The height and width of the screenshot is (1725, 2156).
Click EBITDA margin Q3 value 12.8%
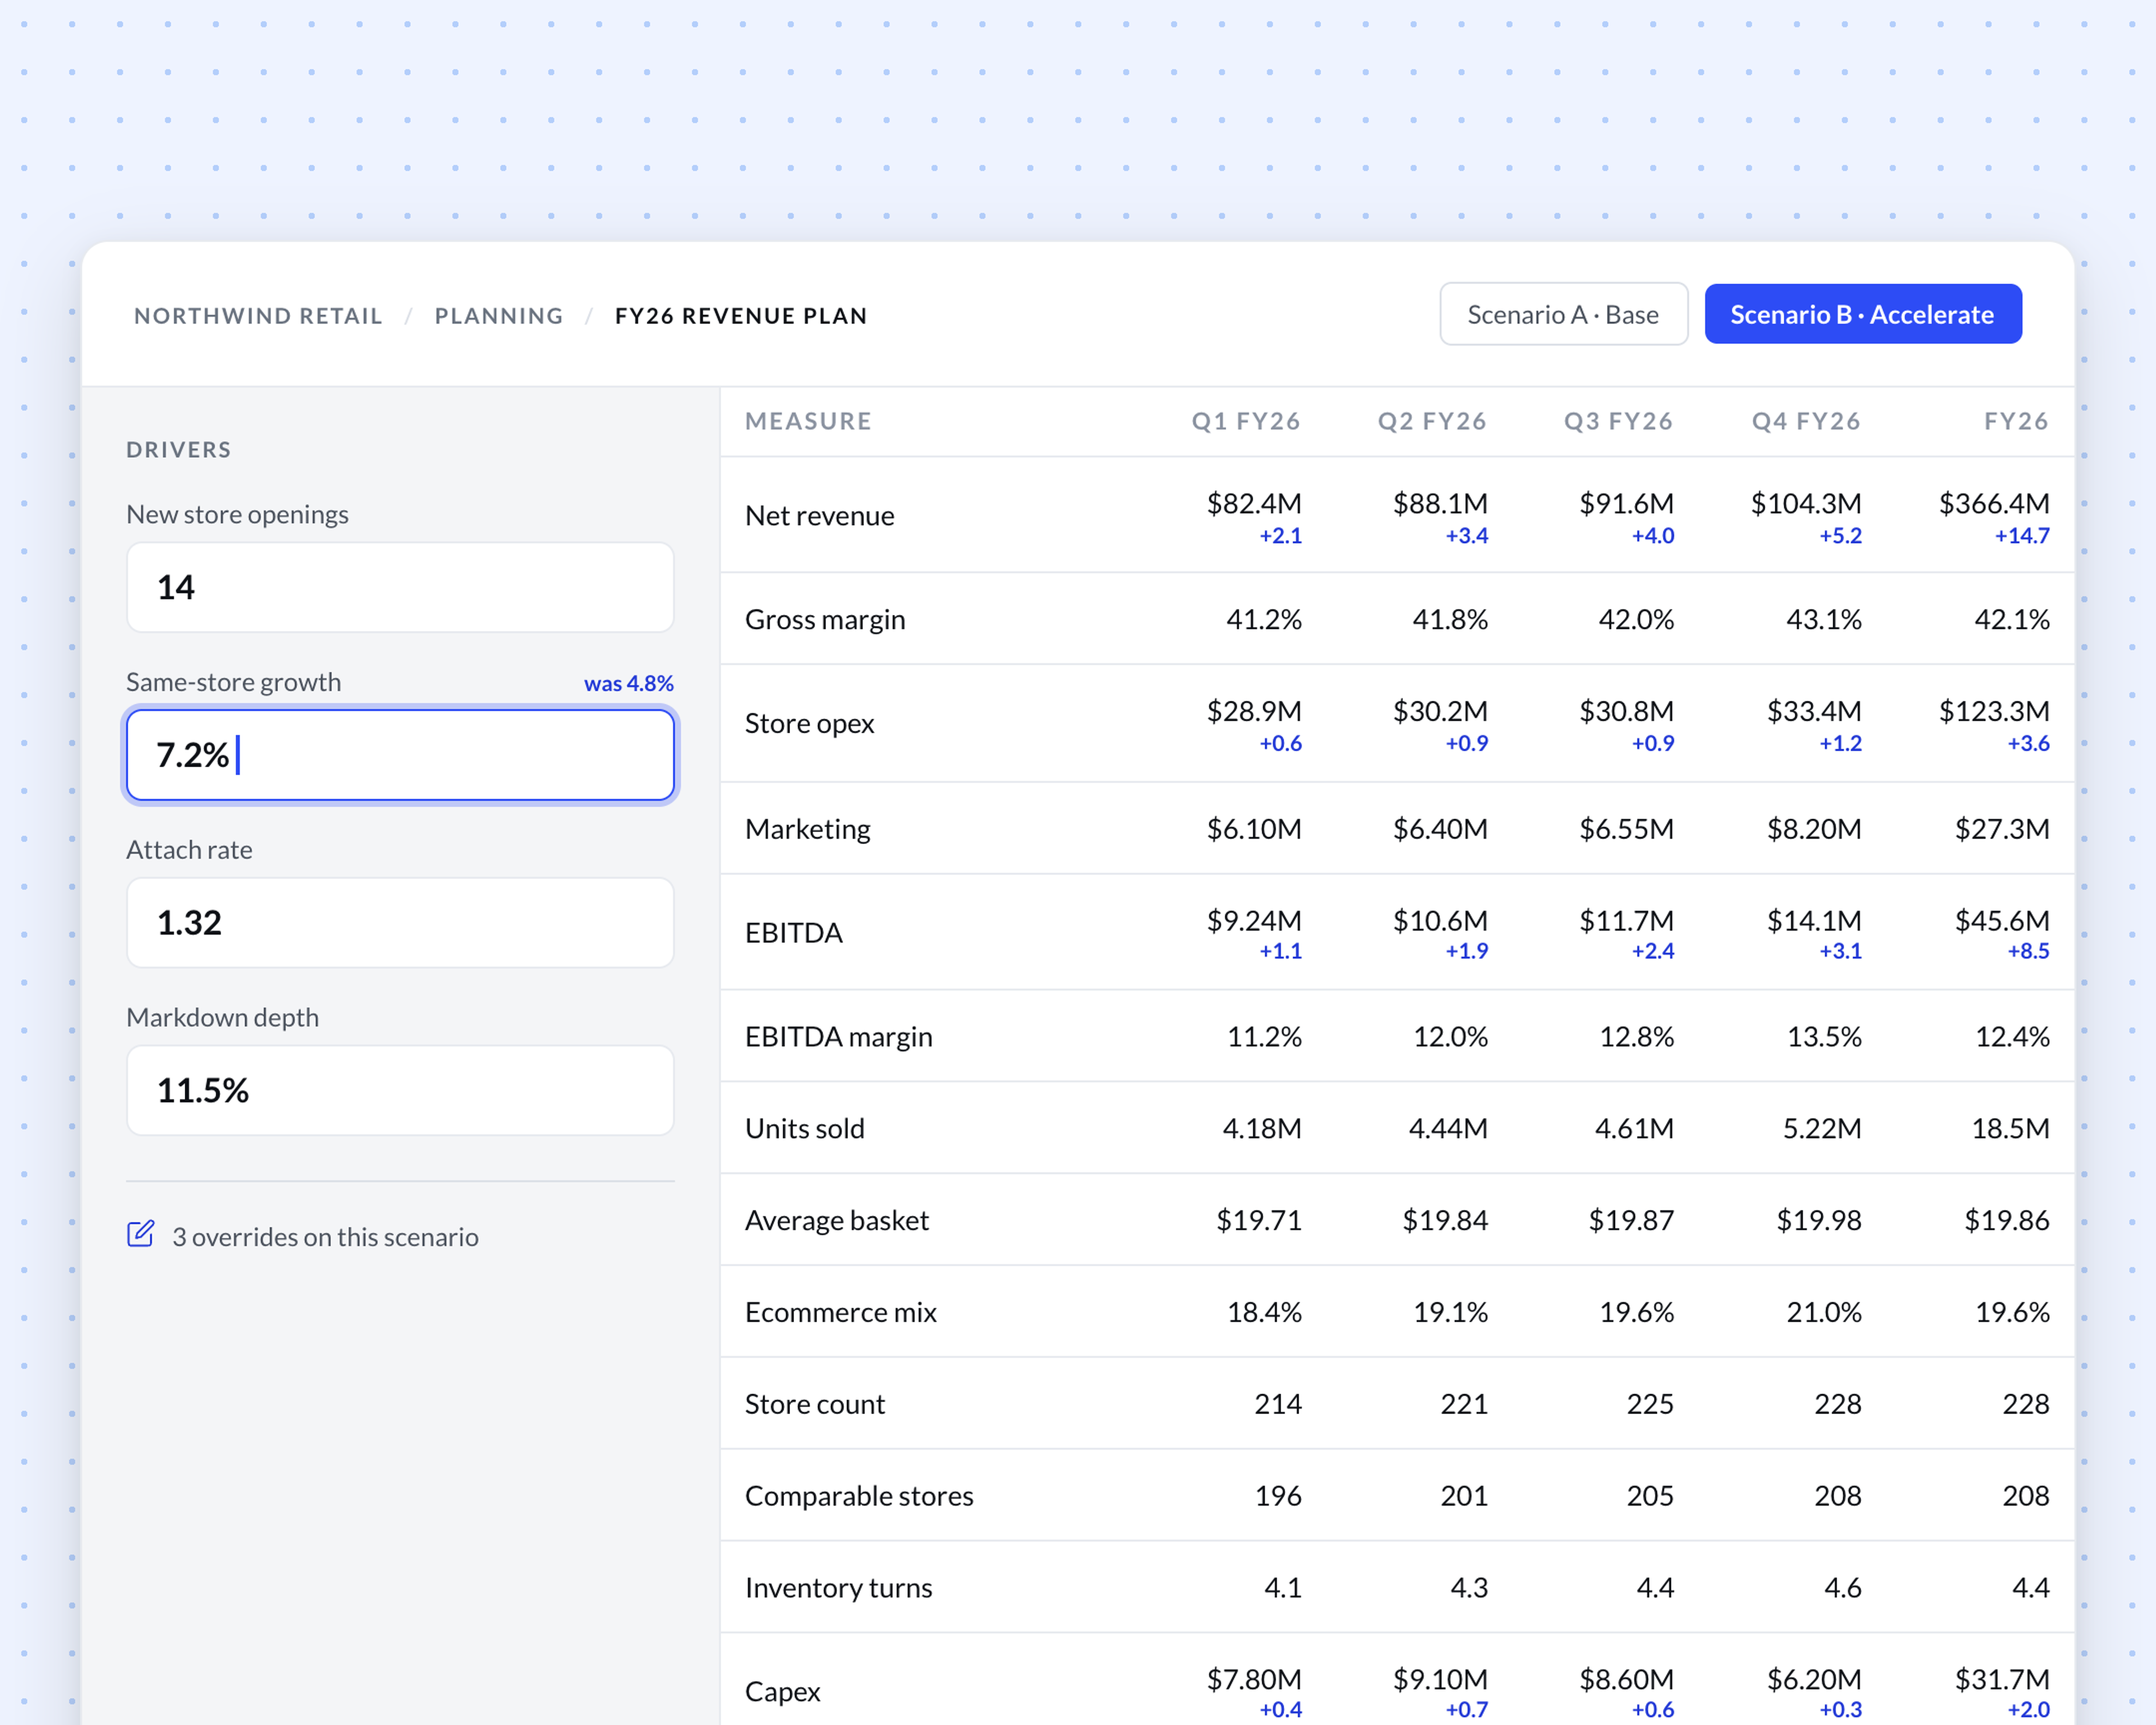click(1636, 1037)
